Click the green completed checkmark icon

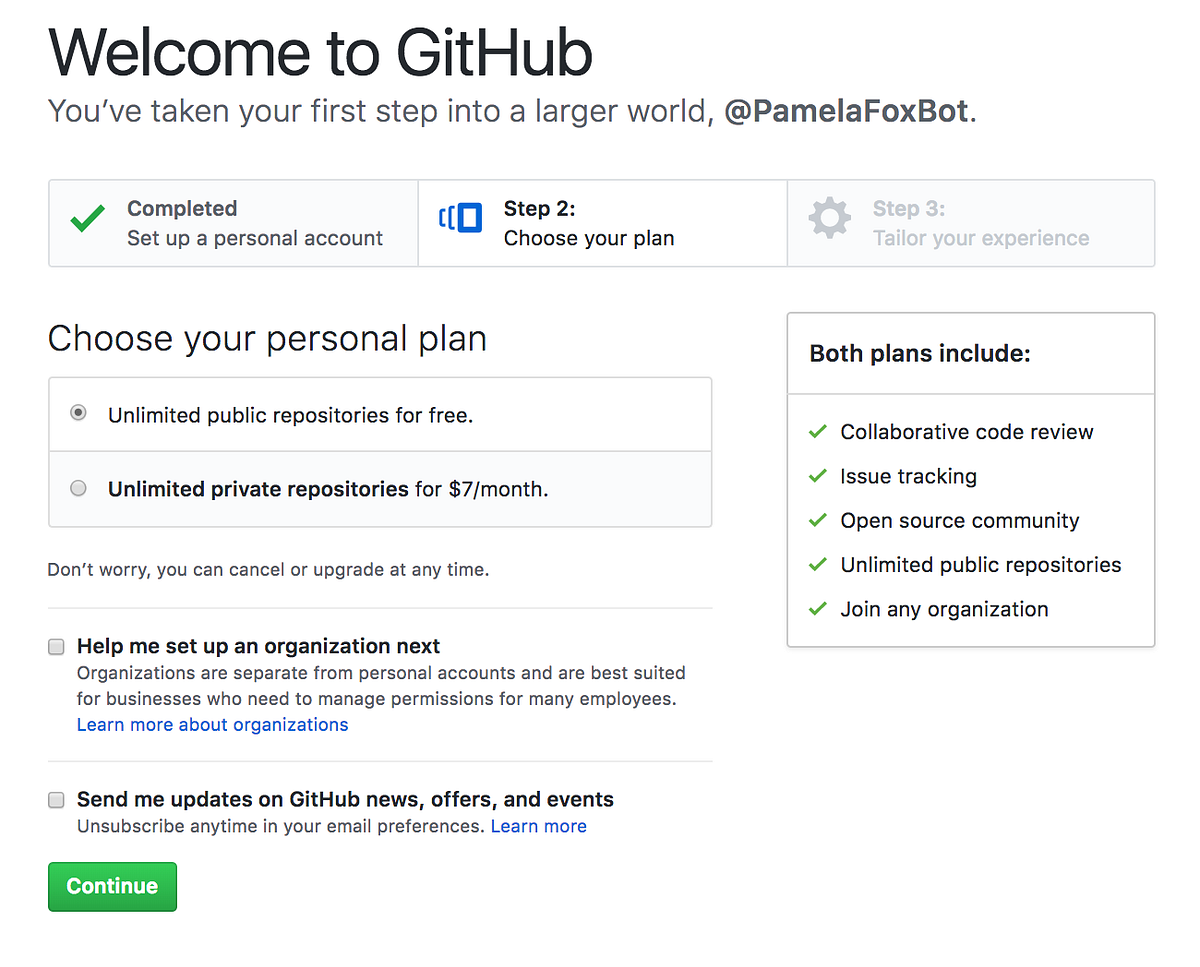(86, 219)
